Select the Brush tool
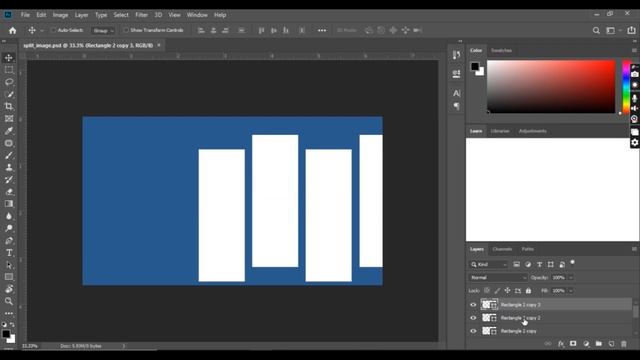Image resolution: width=640 pixels, height=360 pixels. 9,156
